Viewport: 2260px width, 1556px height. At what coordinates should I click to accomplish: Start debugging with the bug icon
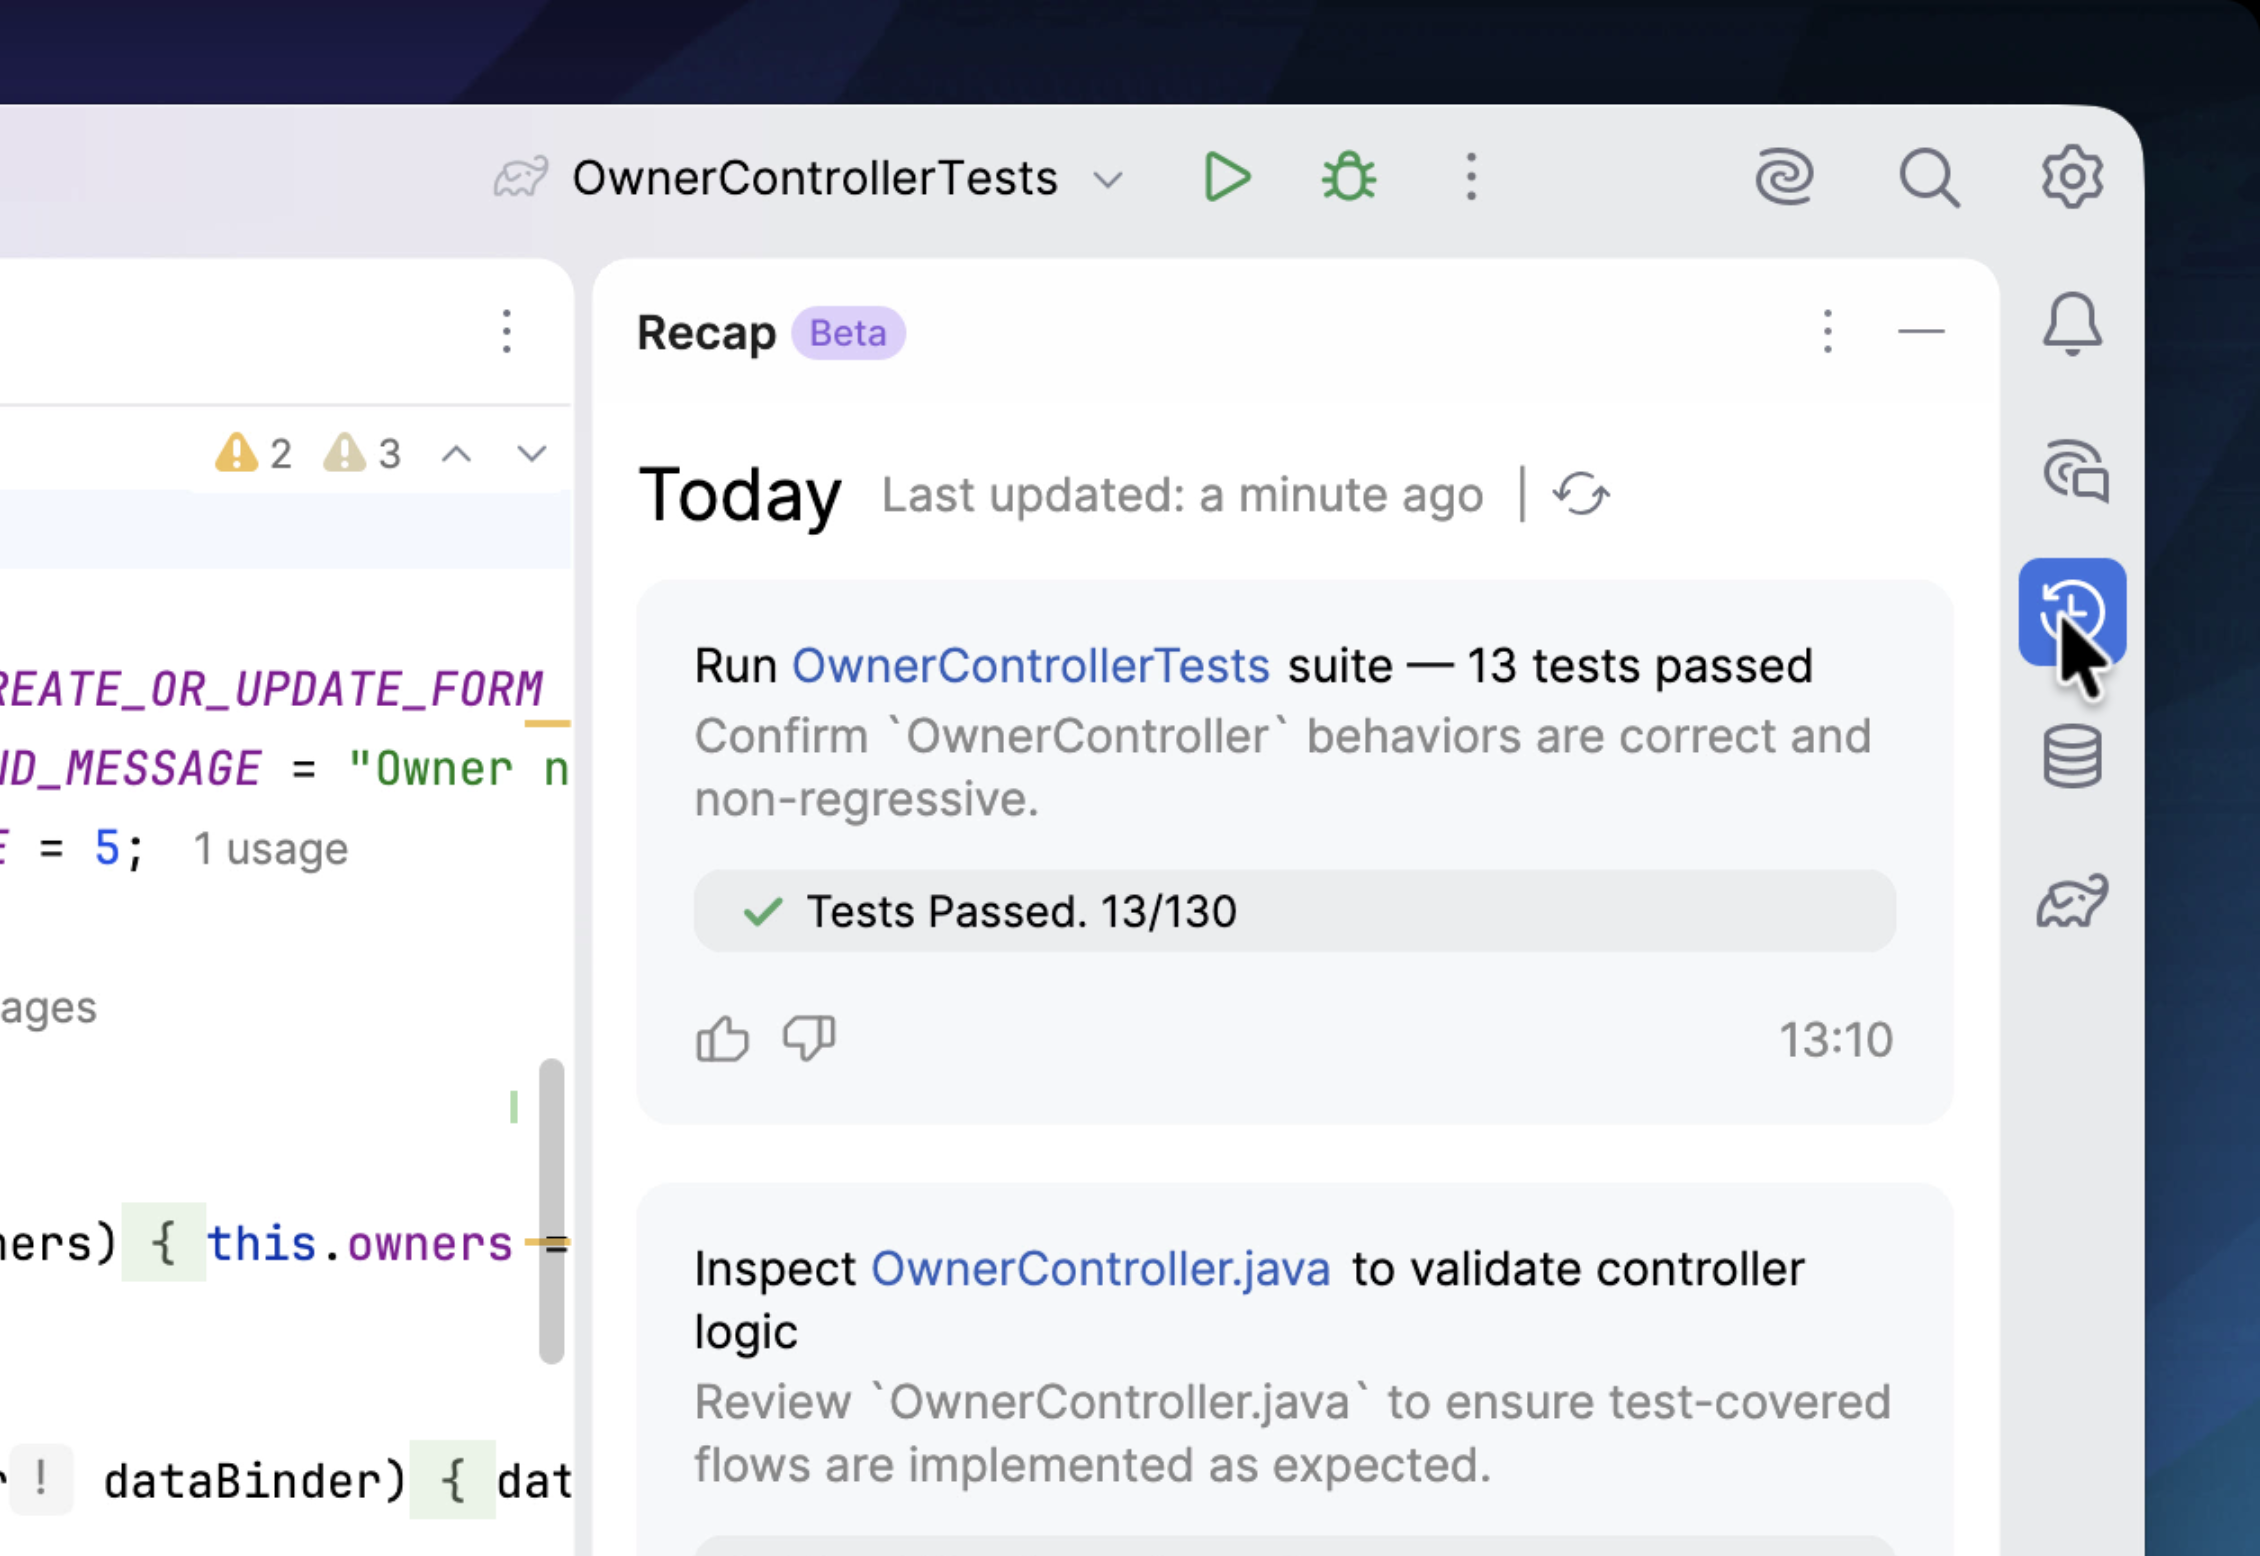(x=1348, y=178)
